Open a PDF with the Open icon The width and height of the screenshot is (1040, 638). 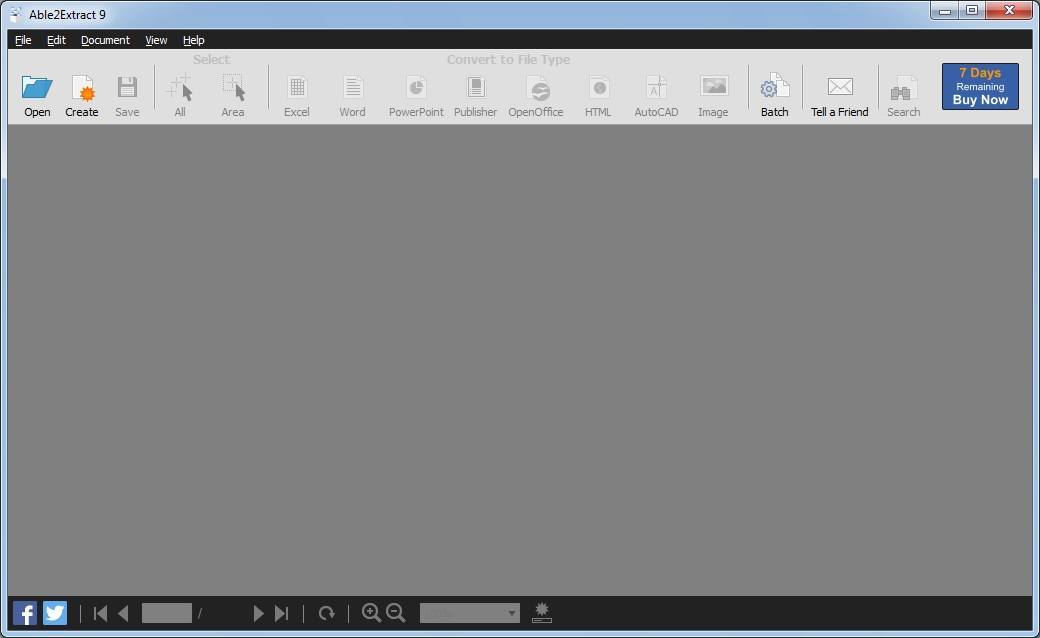36,92
